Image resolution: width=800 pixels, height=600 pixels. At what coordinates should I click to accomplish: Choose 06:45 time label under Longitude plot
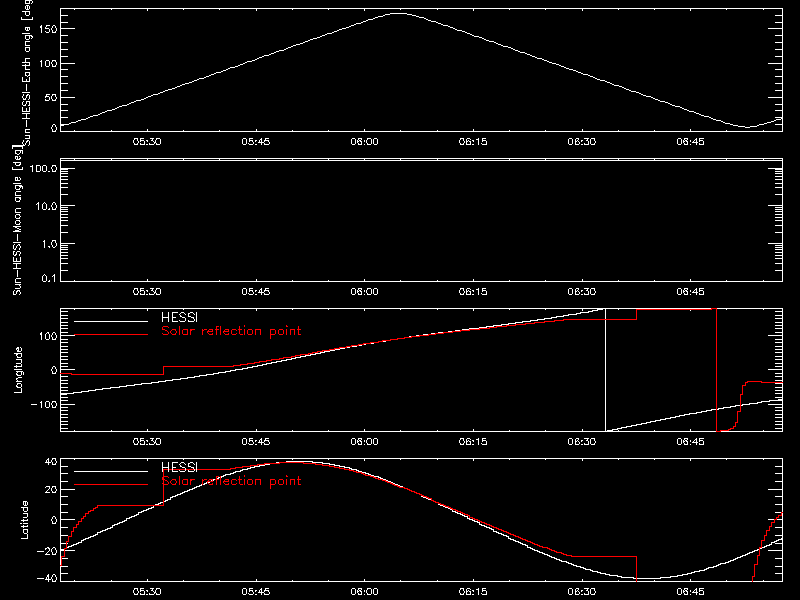[690, 442]
